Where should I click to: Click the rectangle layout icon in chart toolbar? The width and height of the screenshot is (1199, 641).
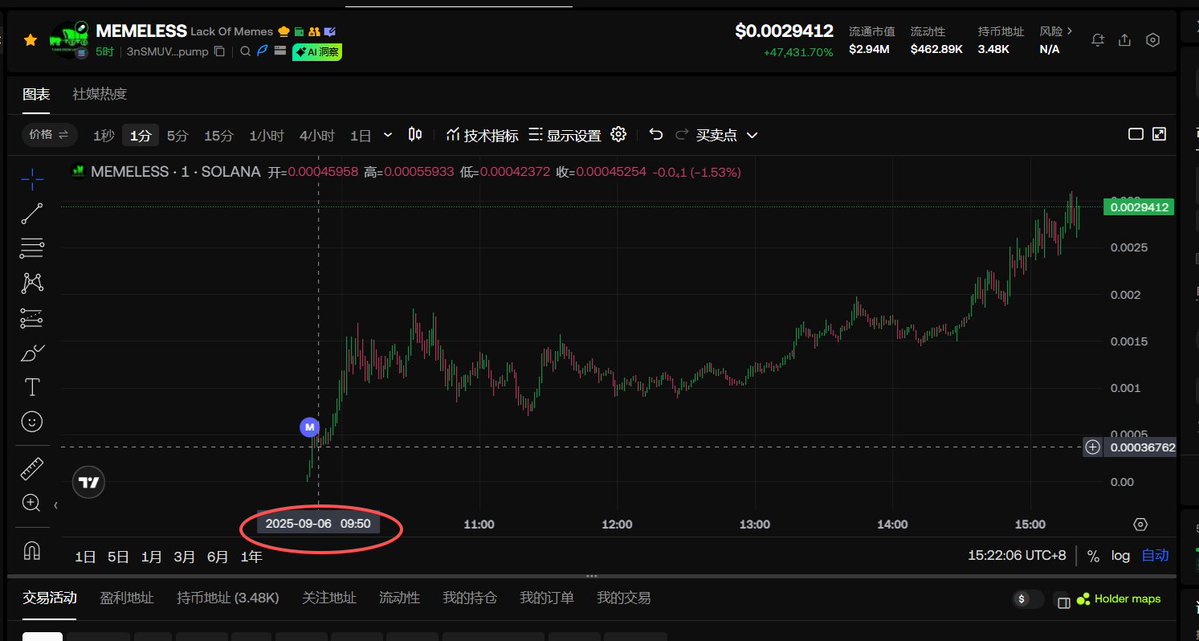1136,135
